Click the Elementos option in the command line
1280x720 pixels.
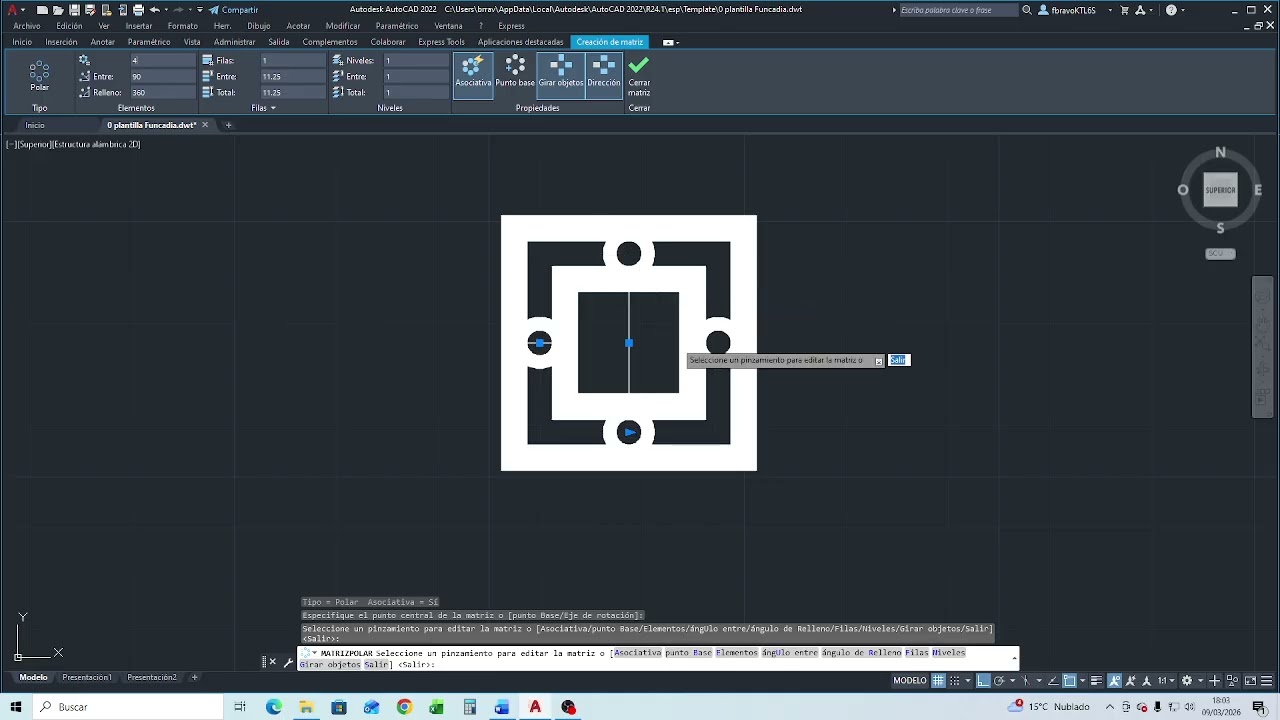[737, 652]
